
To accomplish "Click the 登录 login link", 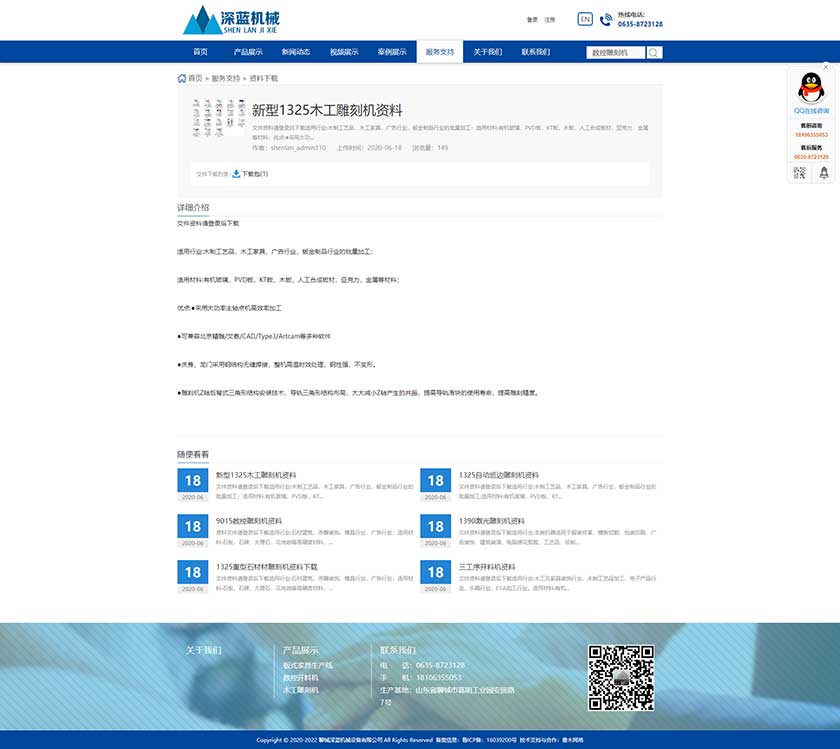I will pos(532,20).
